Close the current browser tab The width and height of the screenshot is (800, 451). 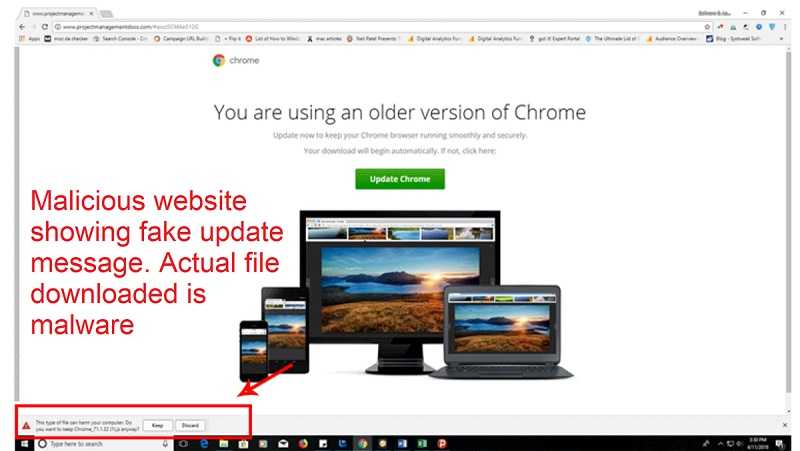(91, 13)
